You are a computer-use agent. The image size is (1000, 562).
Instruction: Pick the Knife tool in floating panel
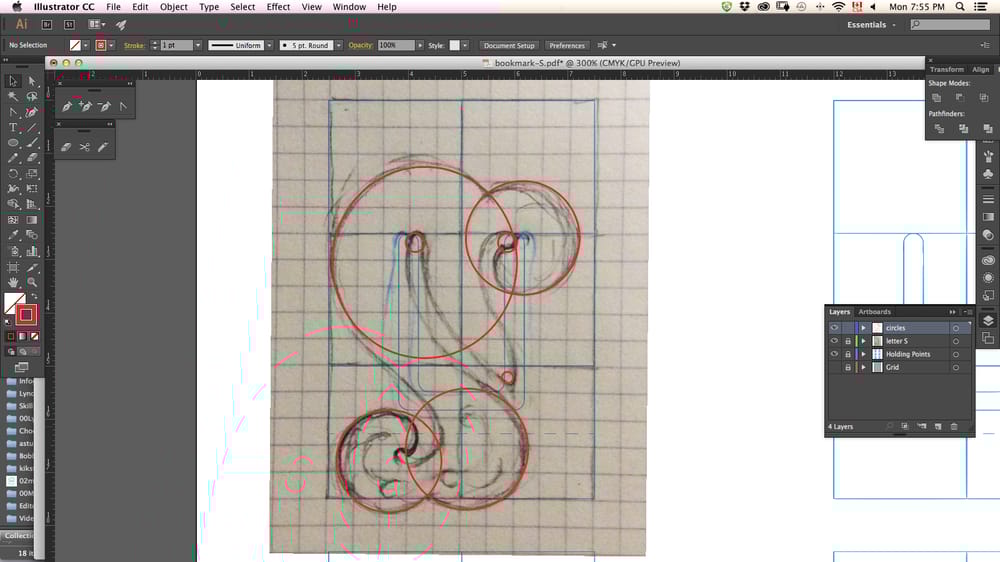coord(103,147)
